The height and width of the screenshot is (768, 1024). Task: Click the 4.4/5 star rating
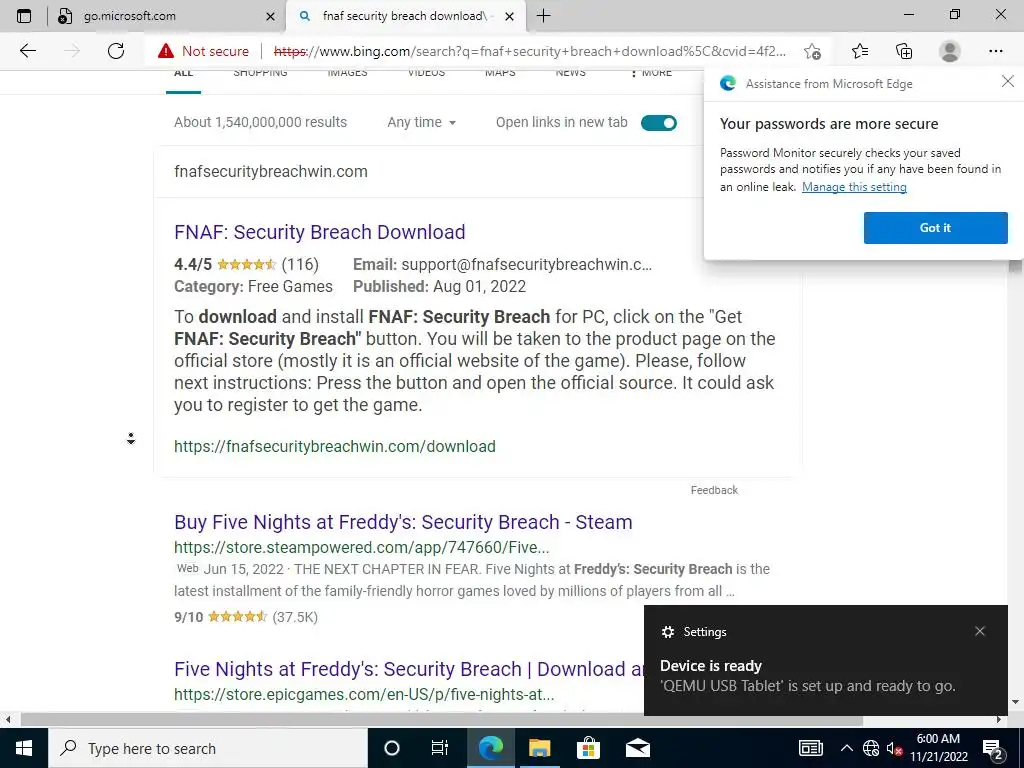pyautogui.click(x=246, y=264)
